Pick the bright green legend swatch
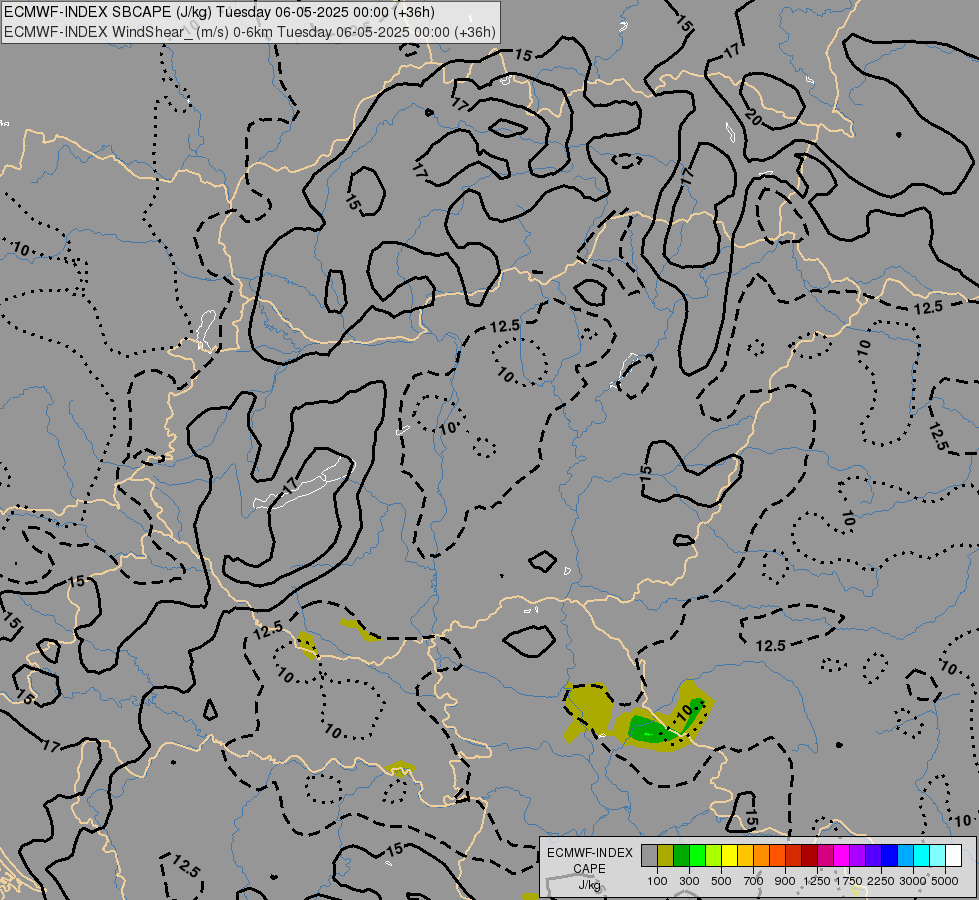 click(697, 856)
